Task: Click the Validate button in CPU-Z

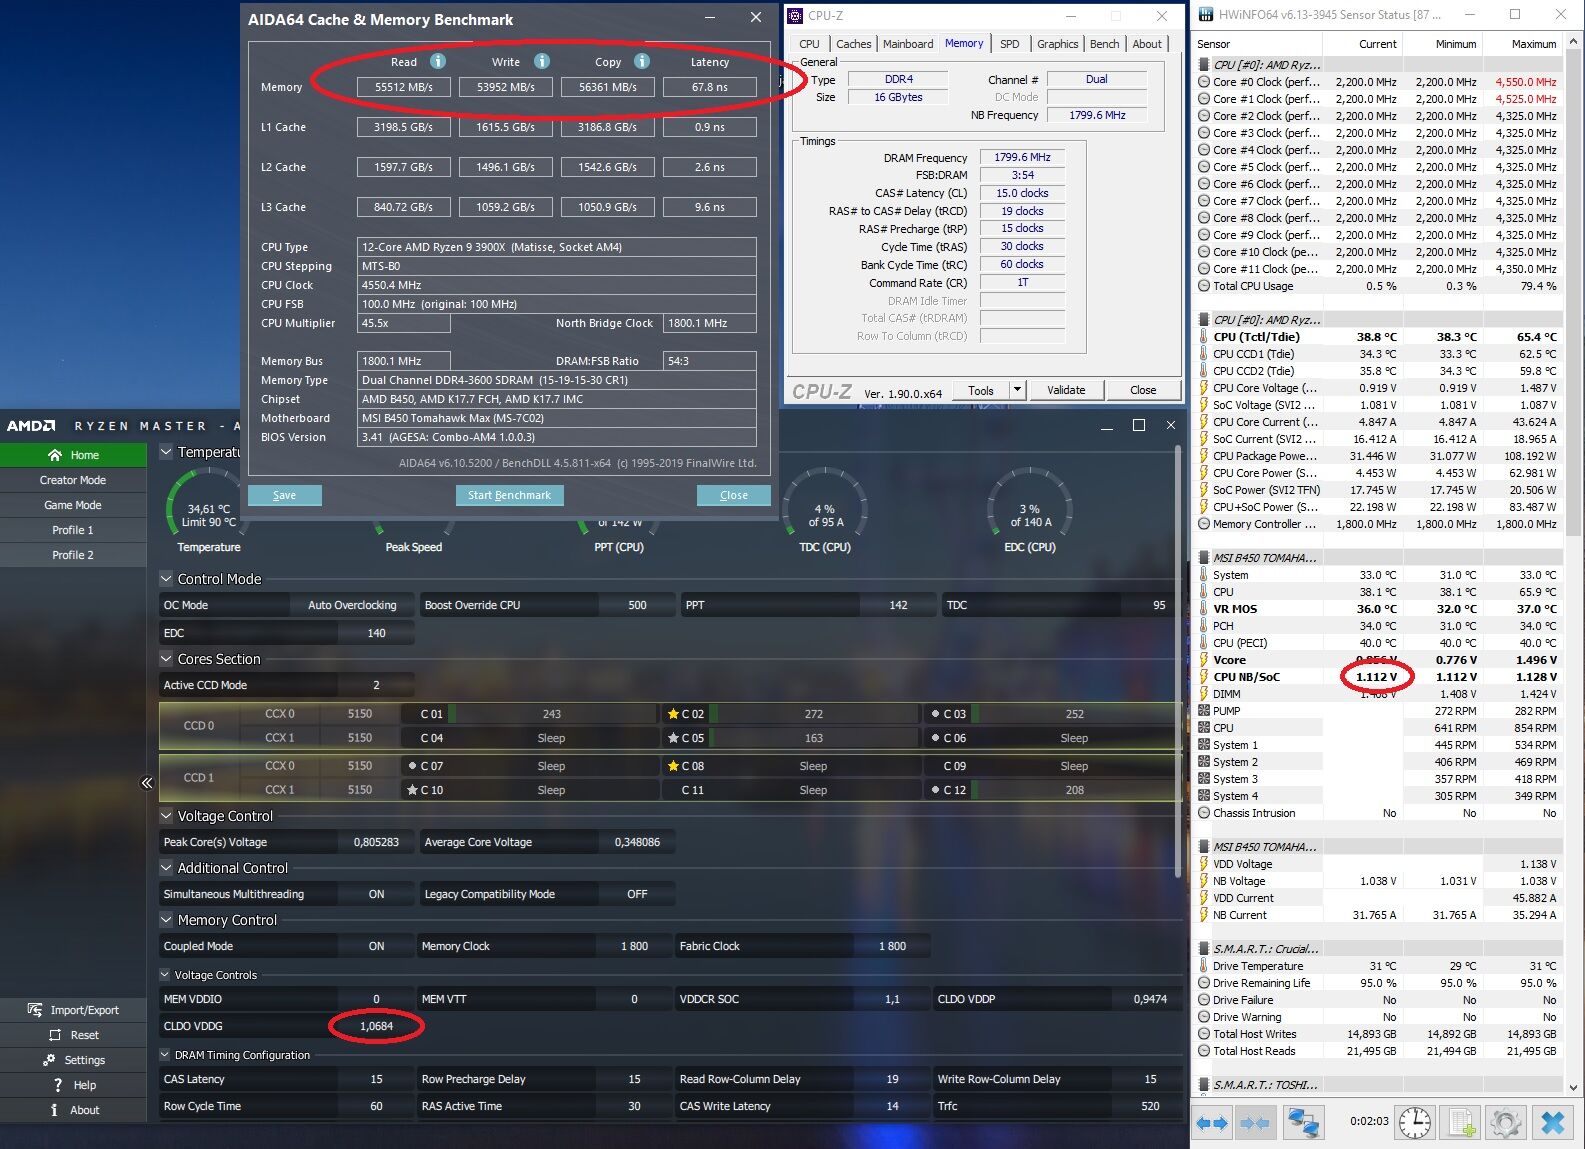Action: 1066,390
